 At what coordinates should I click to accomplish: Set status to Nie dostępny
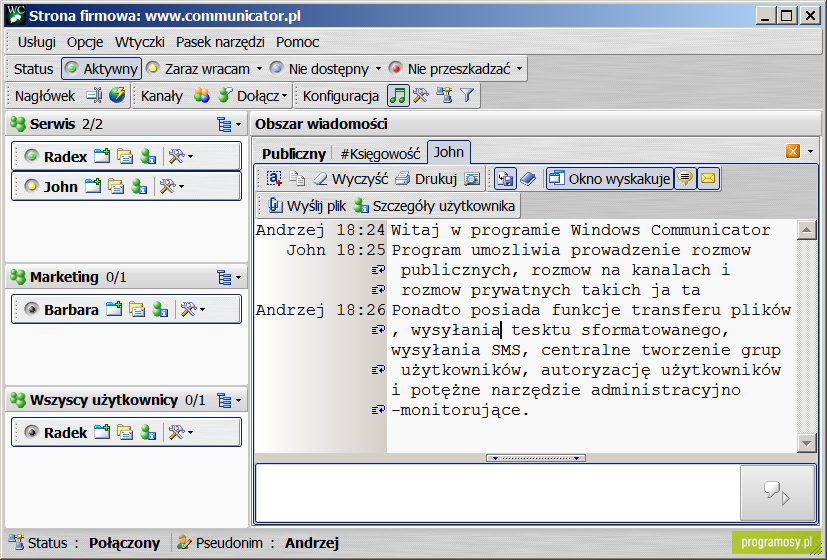tap(320, 69)
